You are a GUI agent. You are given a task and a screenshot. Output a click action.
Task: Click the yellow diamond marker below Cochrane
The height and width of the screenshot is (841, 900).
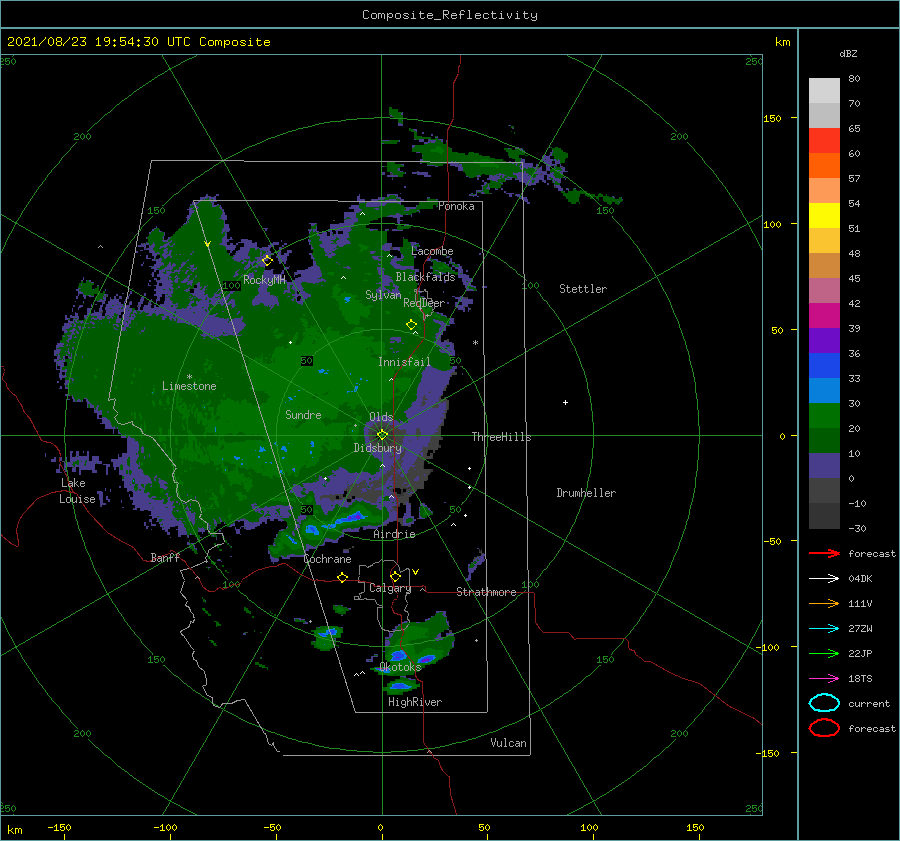point(343,577)
